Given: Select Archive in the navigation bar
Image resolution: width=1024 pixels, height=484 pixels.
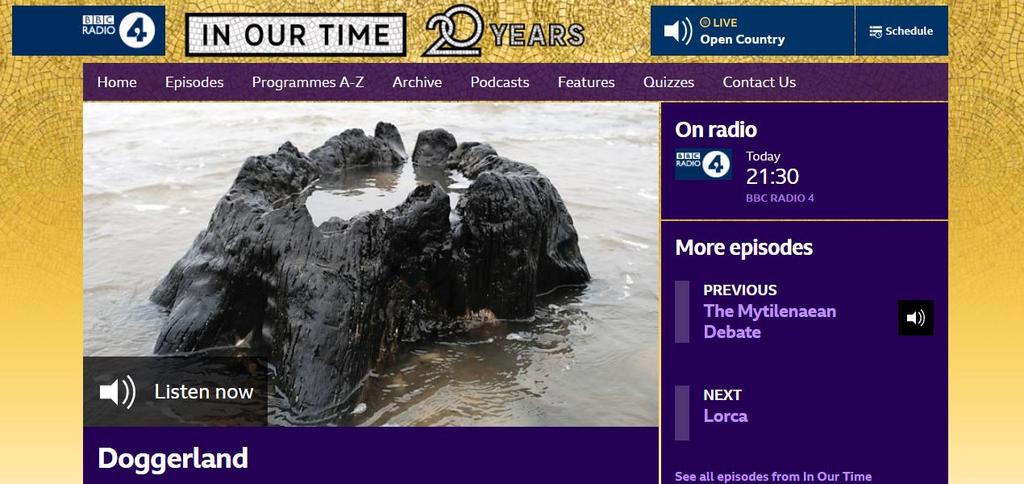Looking at the screenshot, I should tap(417, 82).
